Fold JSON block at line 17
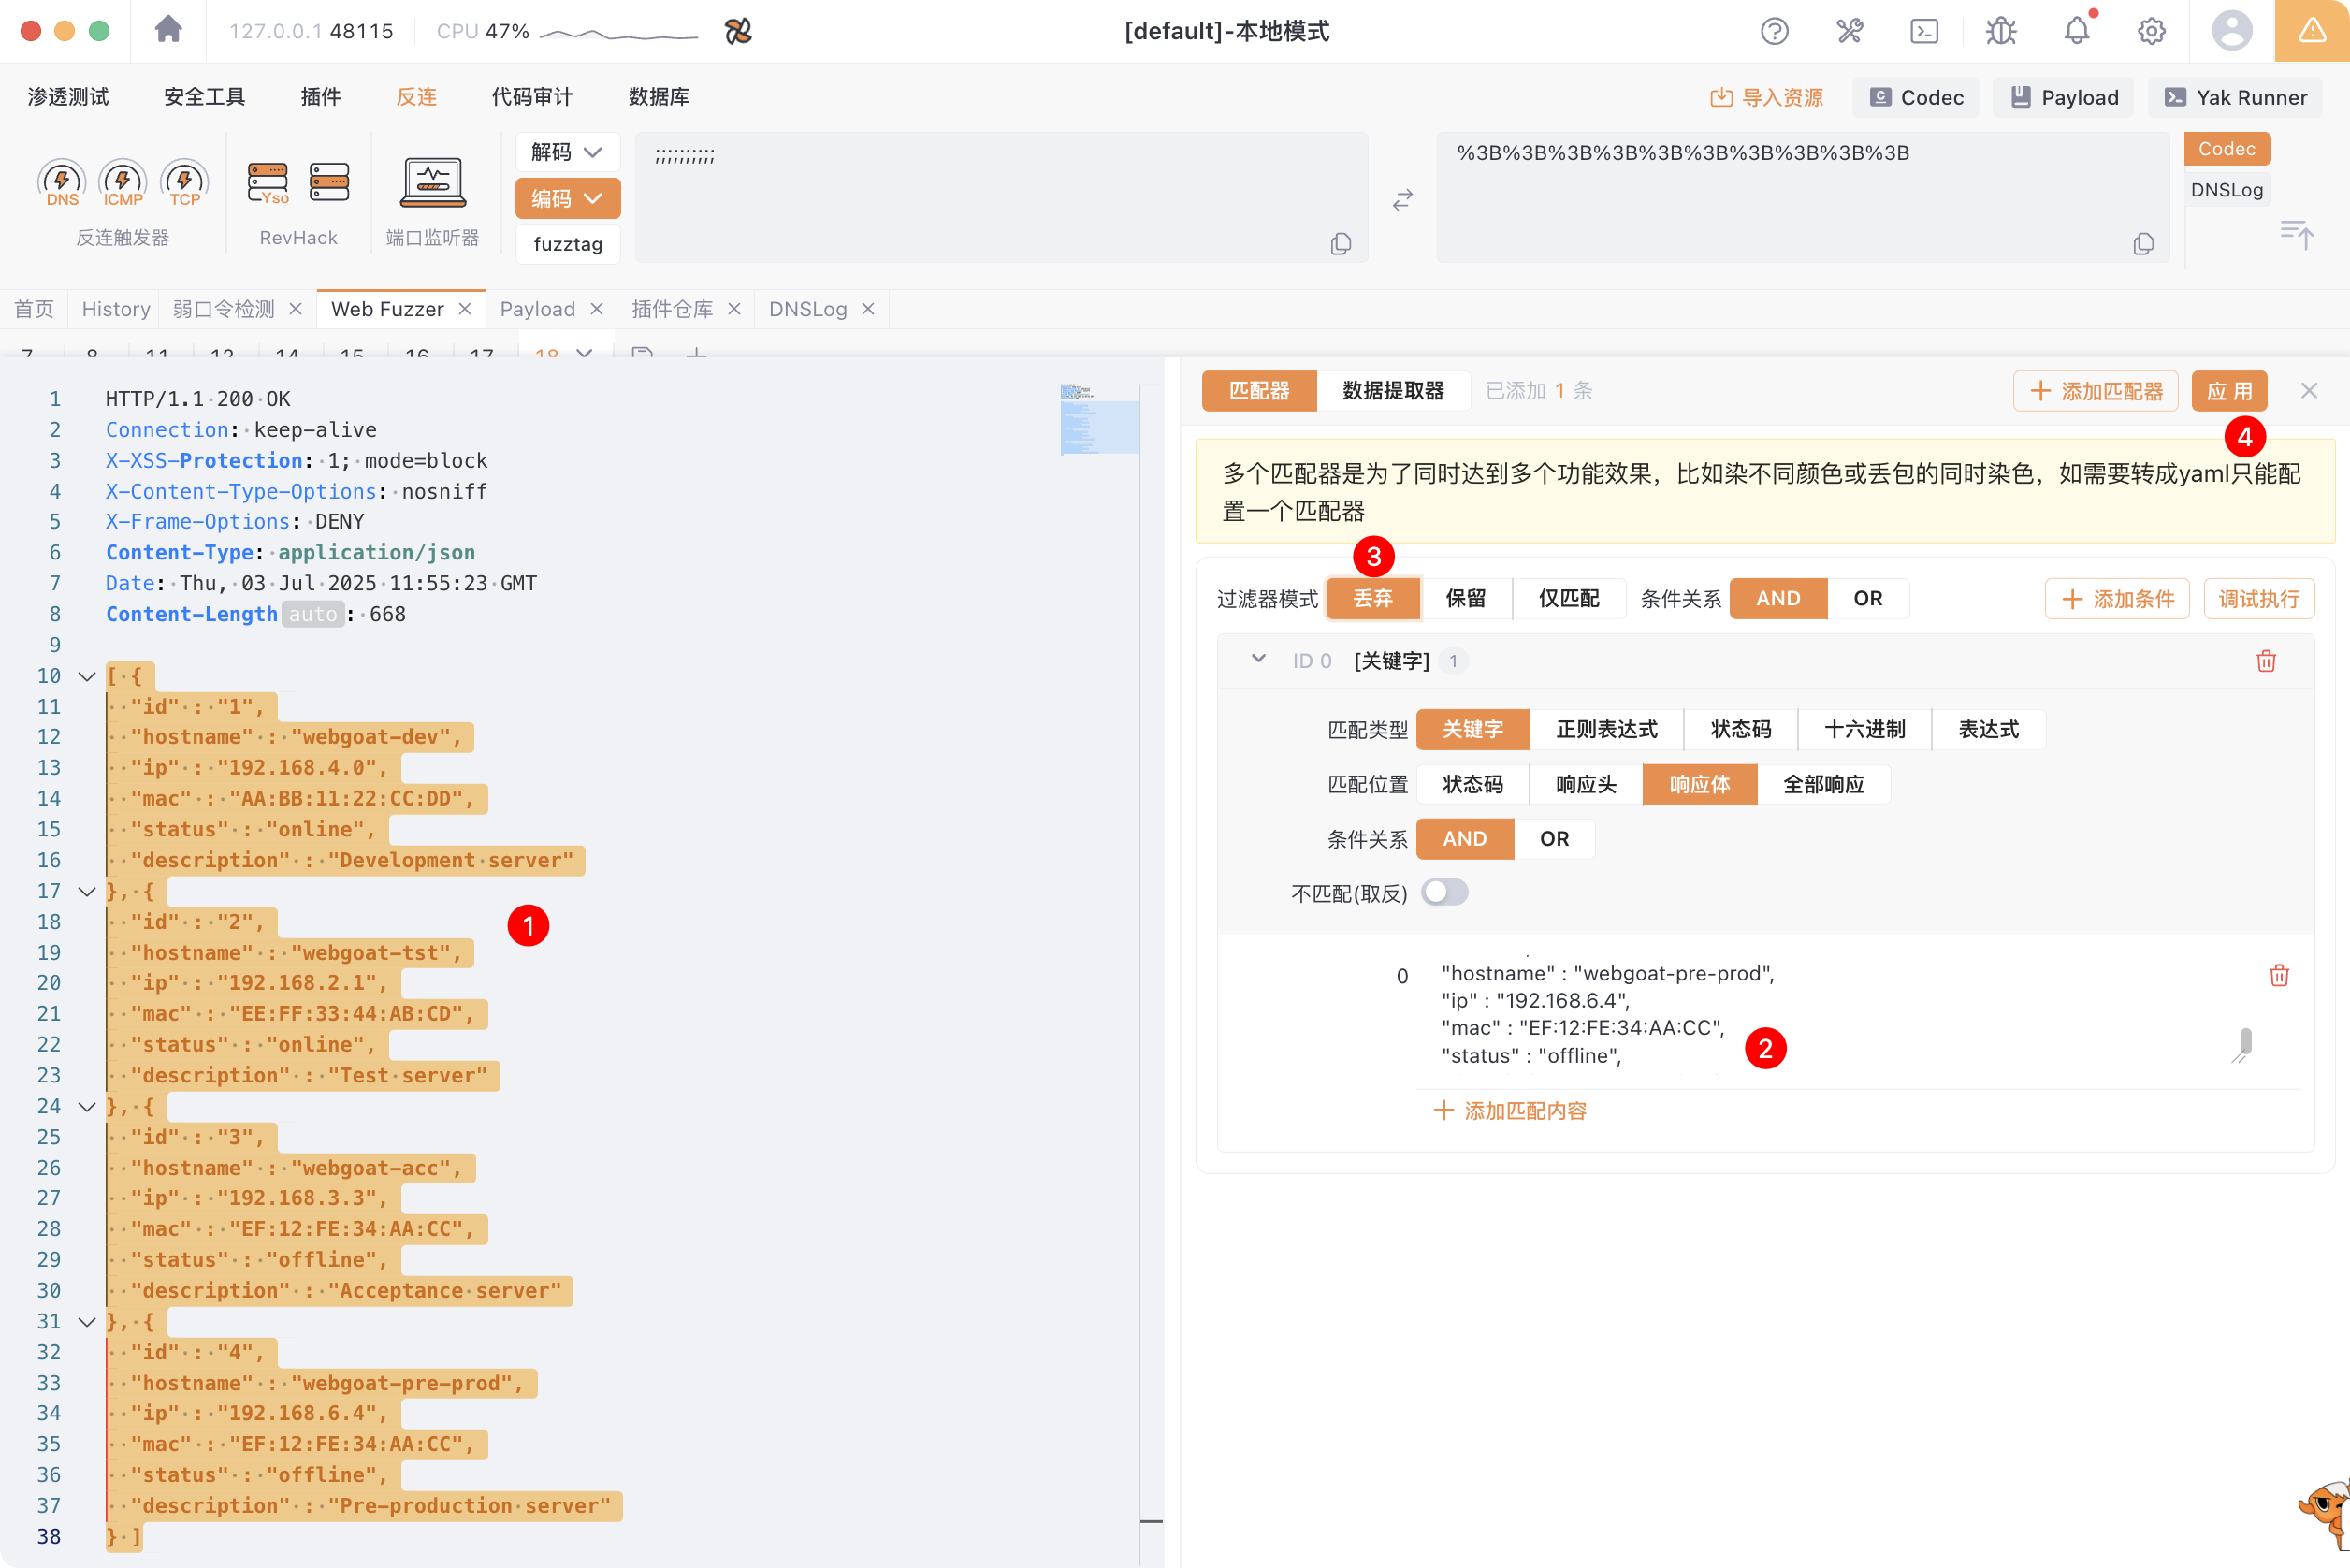 tap(87, 891)
